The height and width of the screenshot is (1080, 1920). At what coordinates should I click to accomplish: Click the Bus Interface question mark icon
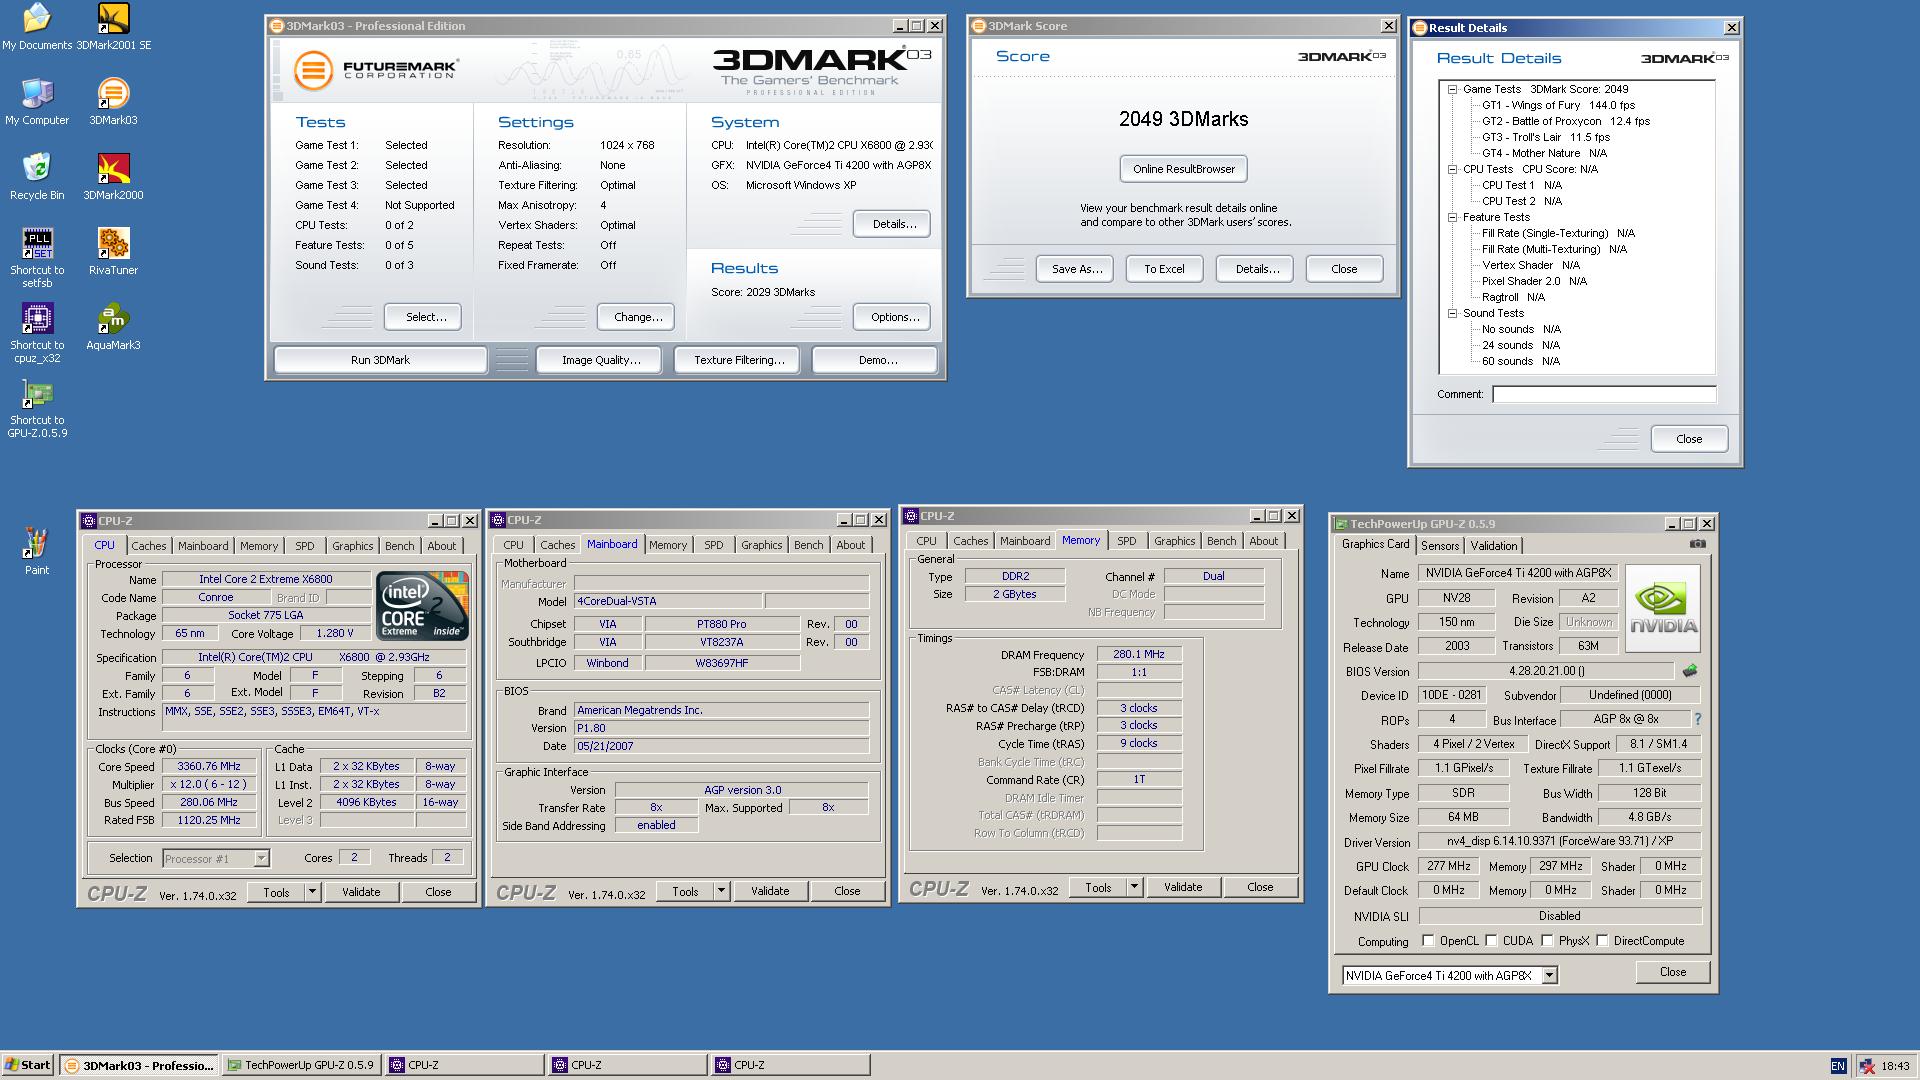(1697, 719)
